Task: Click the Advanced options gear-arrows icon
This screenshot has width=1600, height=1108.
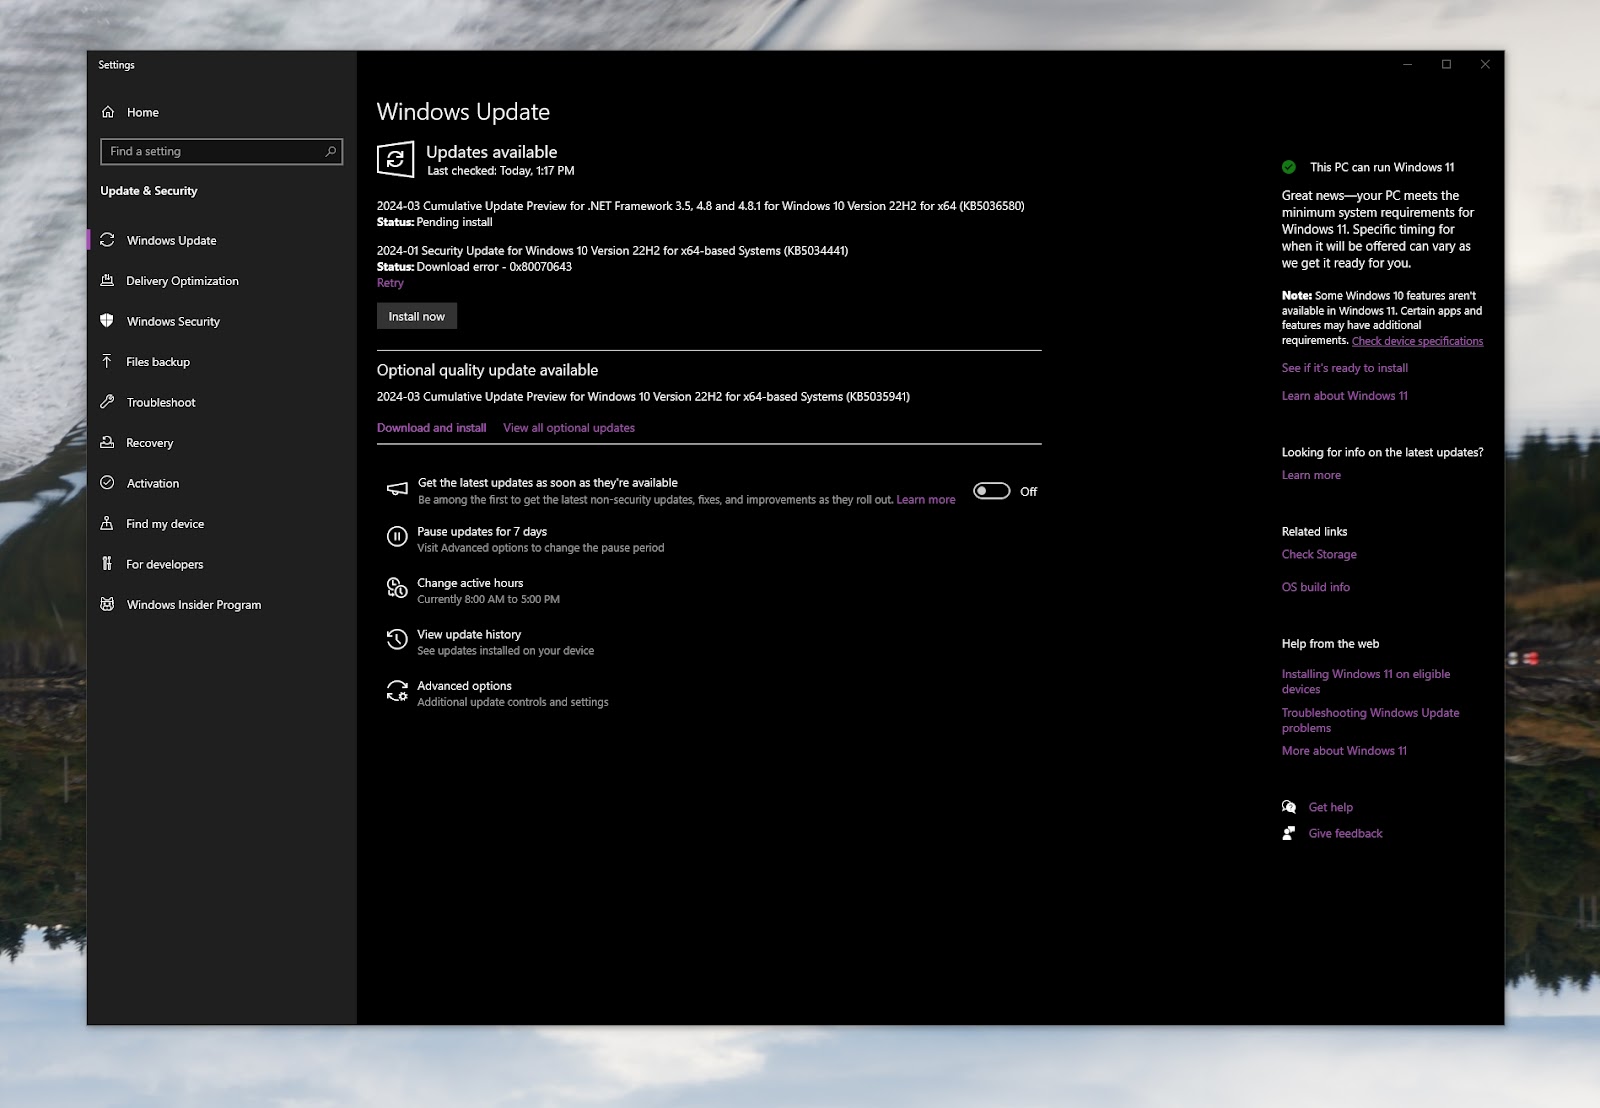Action: pos(397,691)
